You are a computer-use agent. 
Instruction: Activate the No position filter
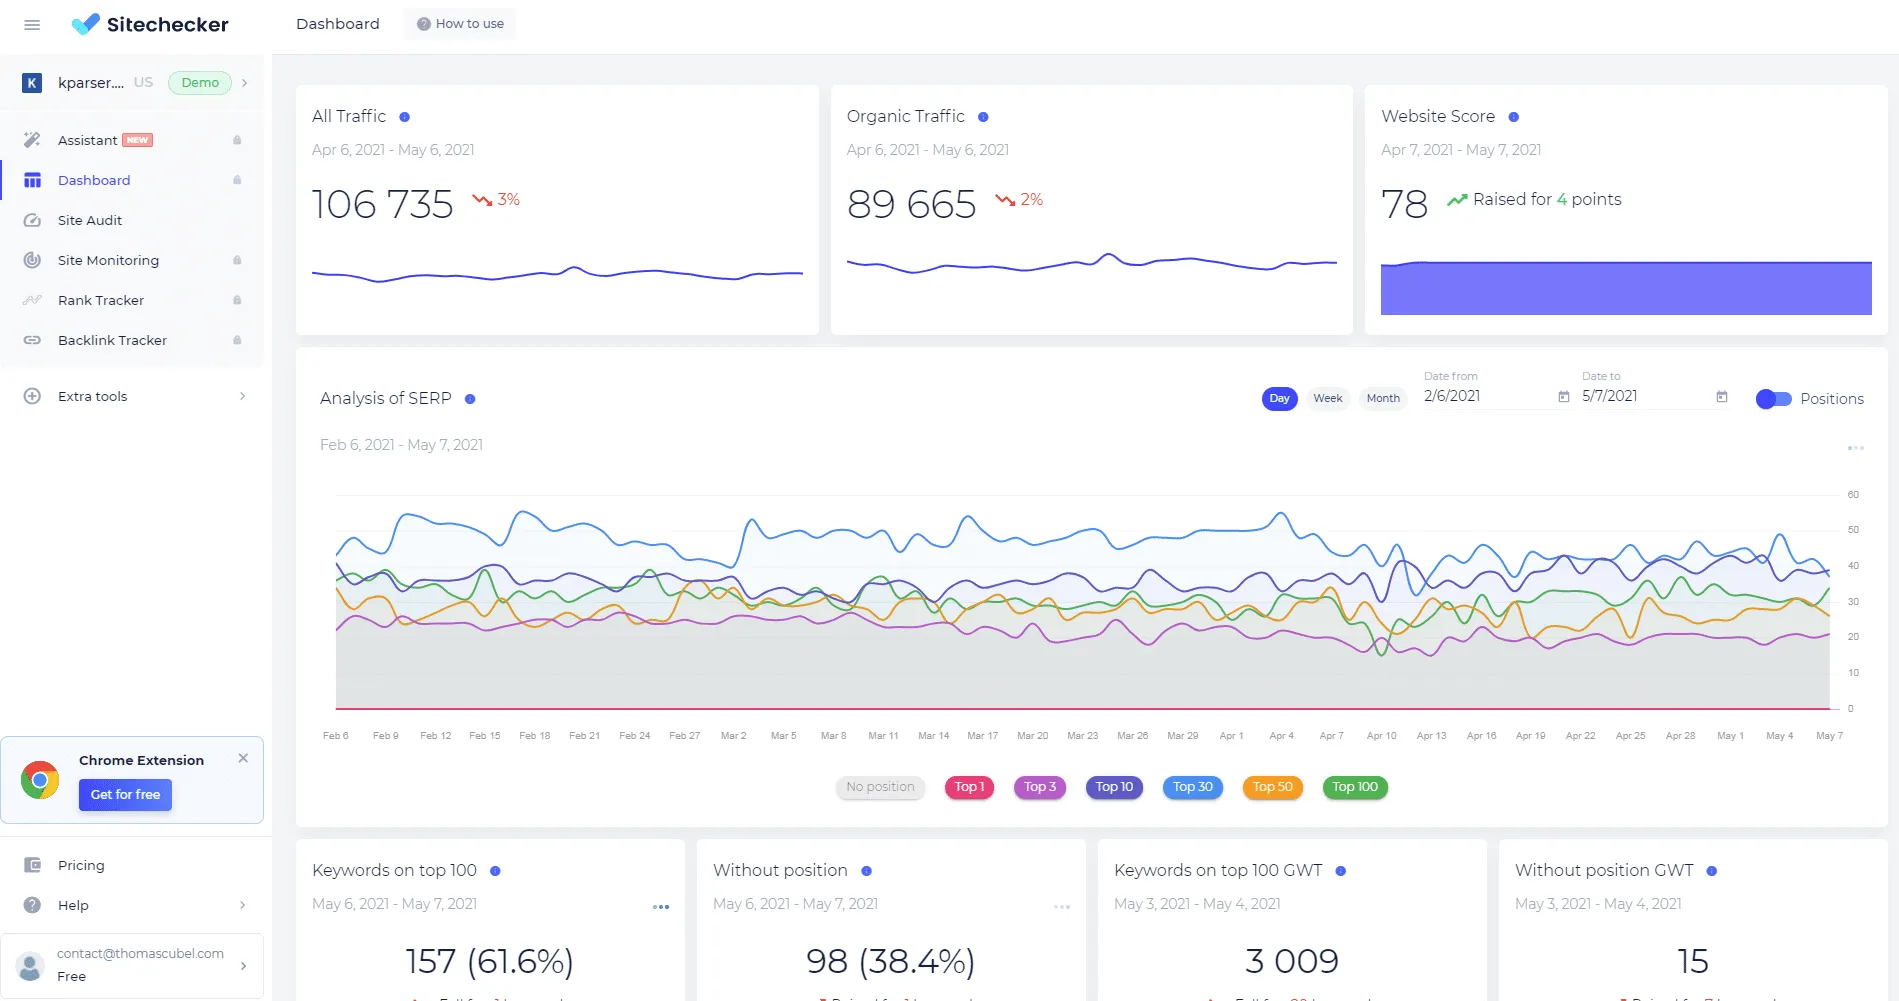click(x=879, y=787)
